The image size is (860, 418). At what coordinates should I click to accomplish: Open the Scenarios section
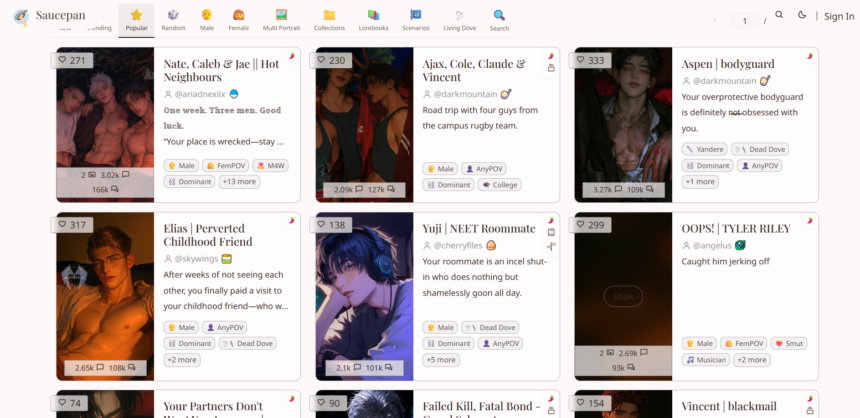coord(416,19)
